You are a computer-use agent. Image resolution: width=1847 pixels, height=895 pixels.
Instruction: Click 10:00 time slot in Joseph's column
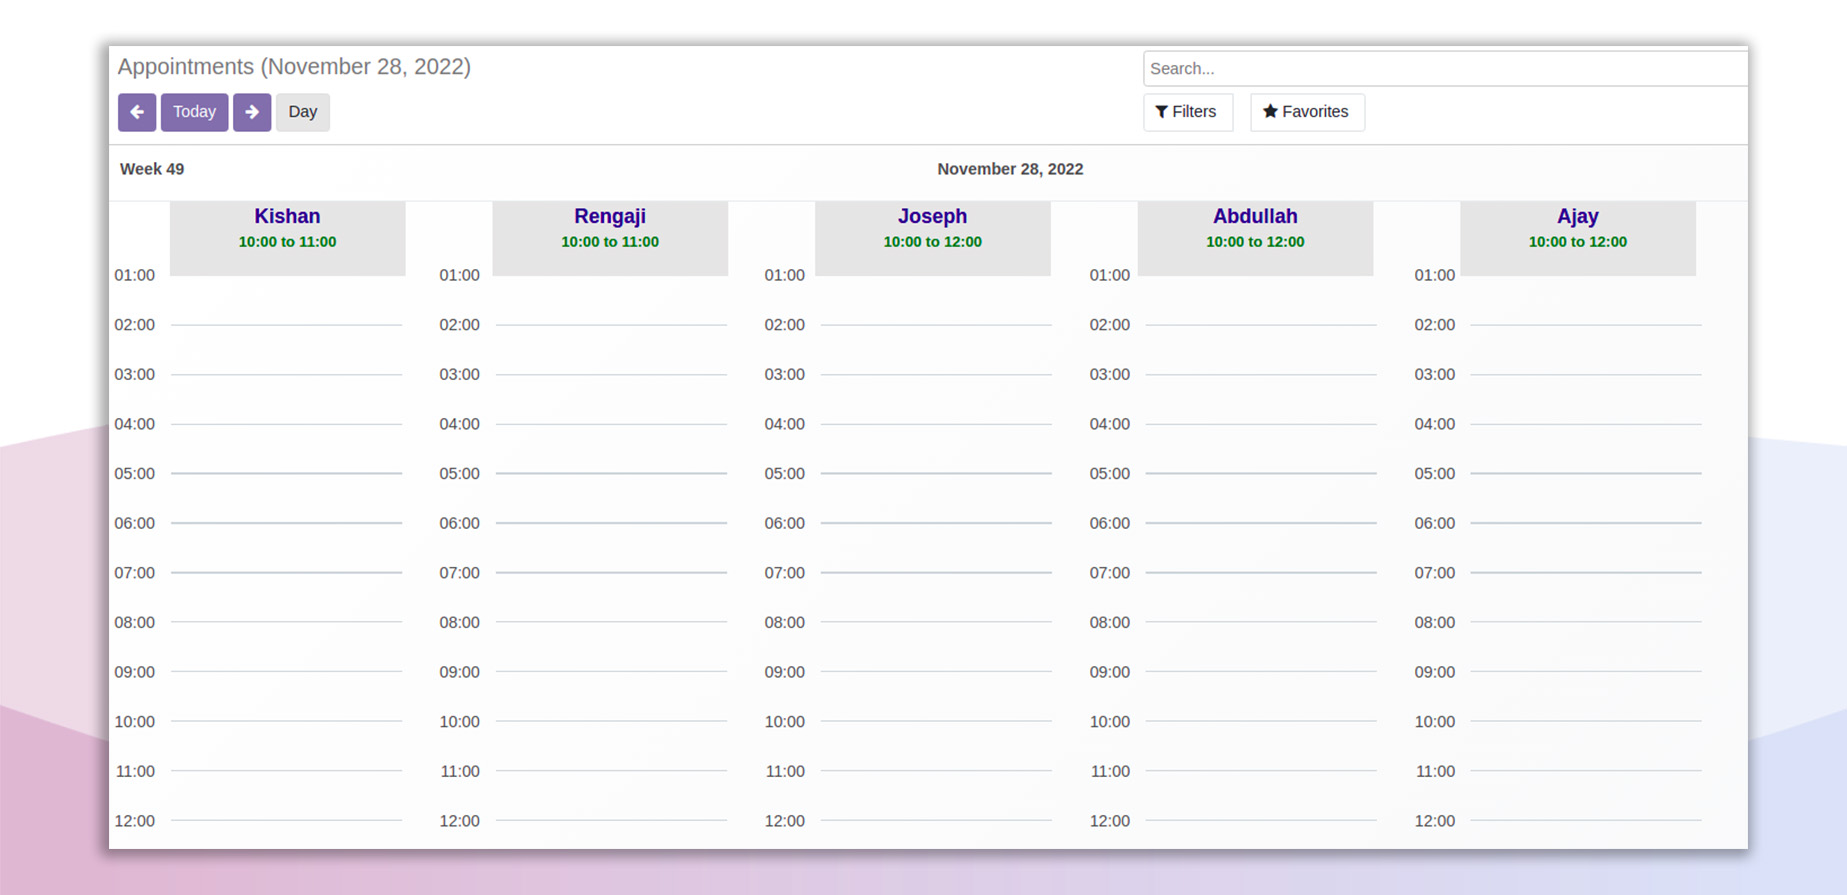(936, 746)
